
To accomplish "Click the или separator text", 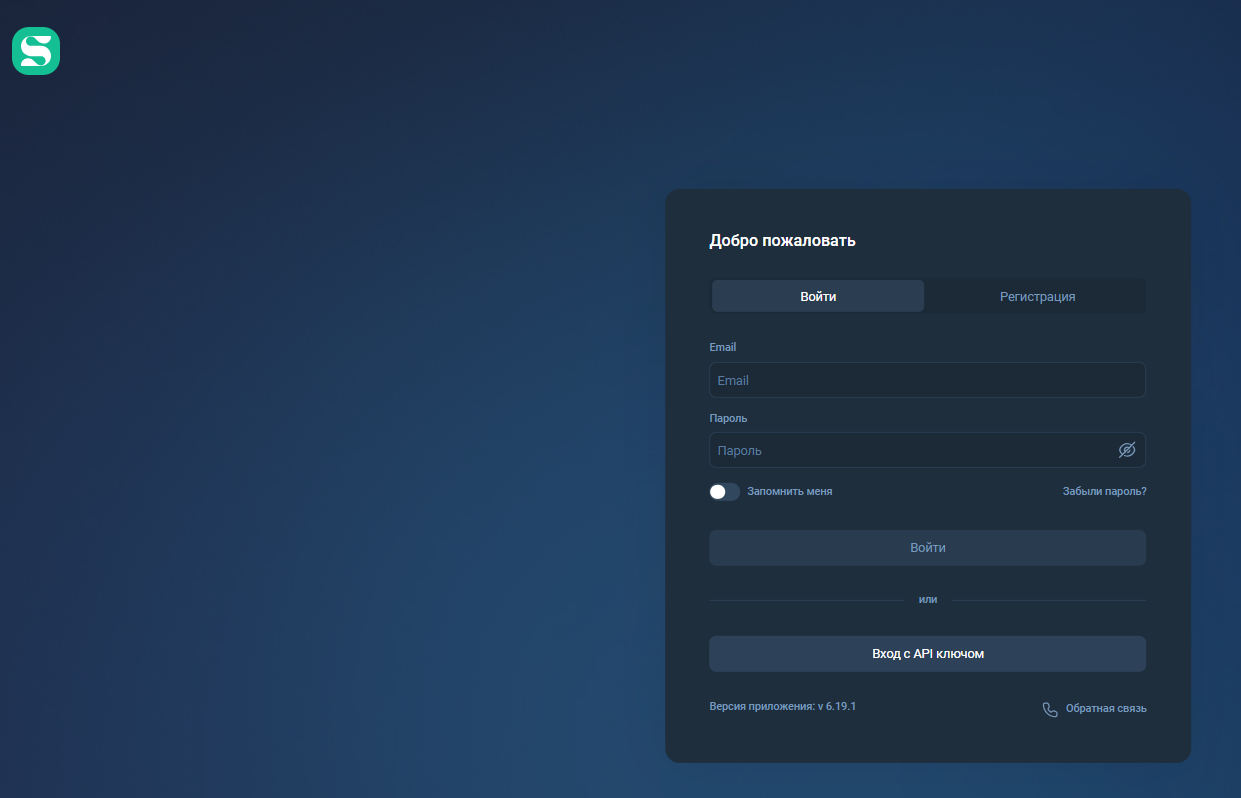I will tap(927, 600).
